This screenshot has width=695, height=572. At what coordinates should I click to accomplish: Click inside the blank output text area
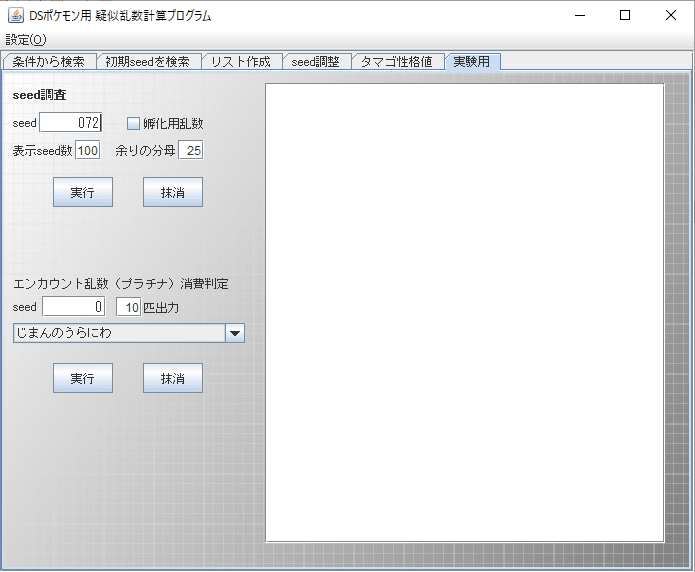tap(465, 313)
